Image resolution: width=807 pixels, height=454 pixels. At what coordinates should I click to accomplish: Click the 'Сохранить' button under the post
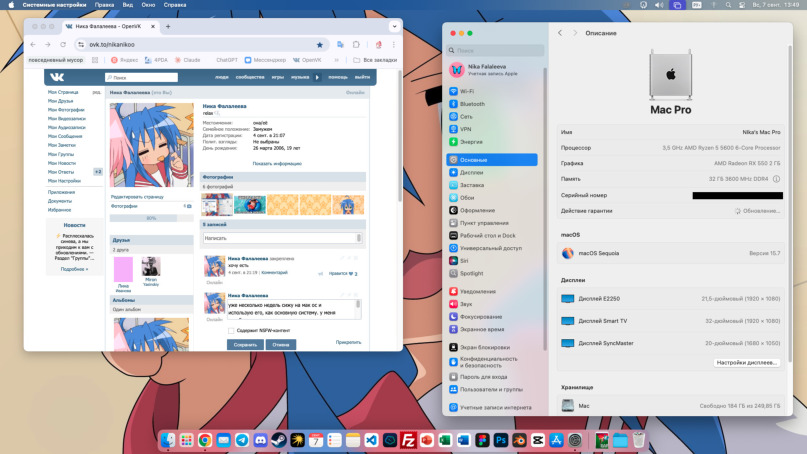tap(245, 344)
